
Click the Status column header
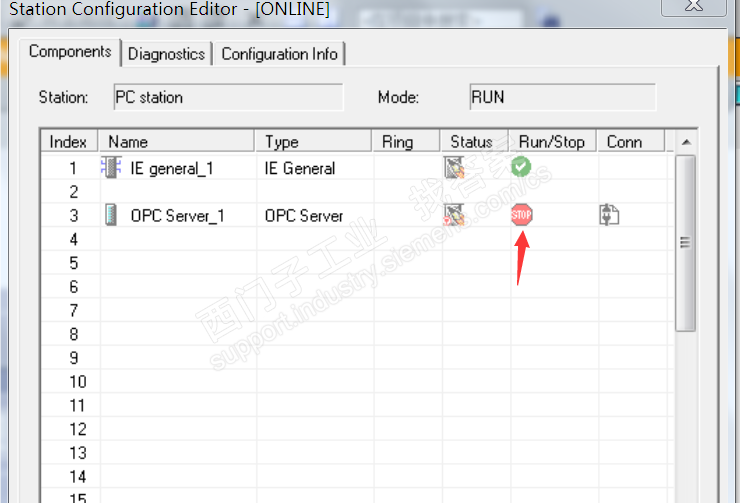click(474, 142)
